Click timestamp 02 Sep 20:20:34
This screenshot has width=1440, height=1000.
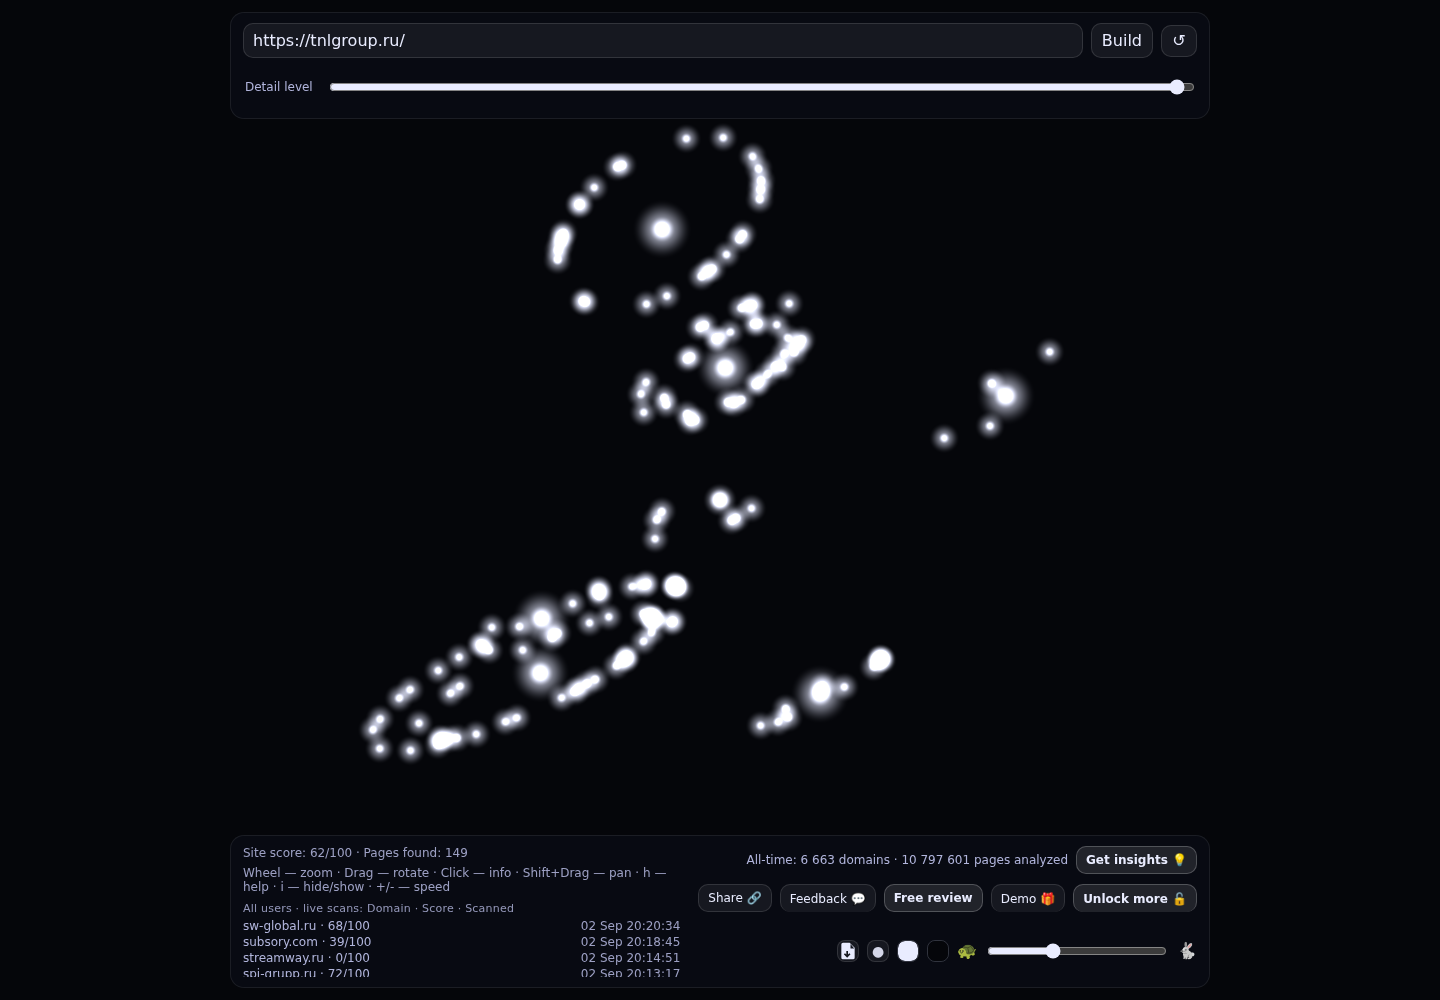click(x=630, y=926)
